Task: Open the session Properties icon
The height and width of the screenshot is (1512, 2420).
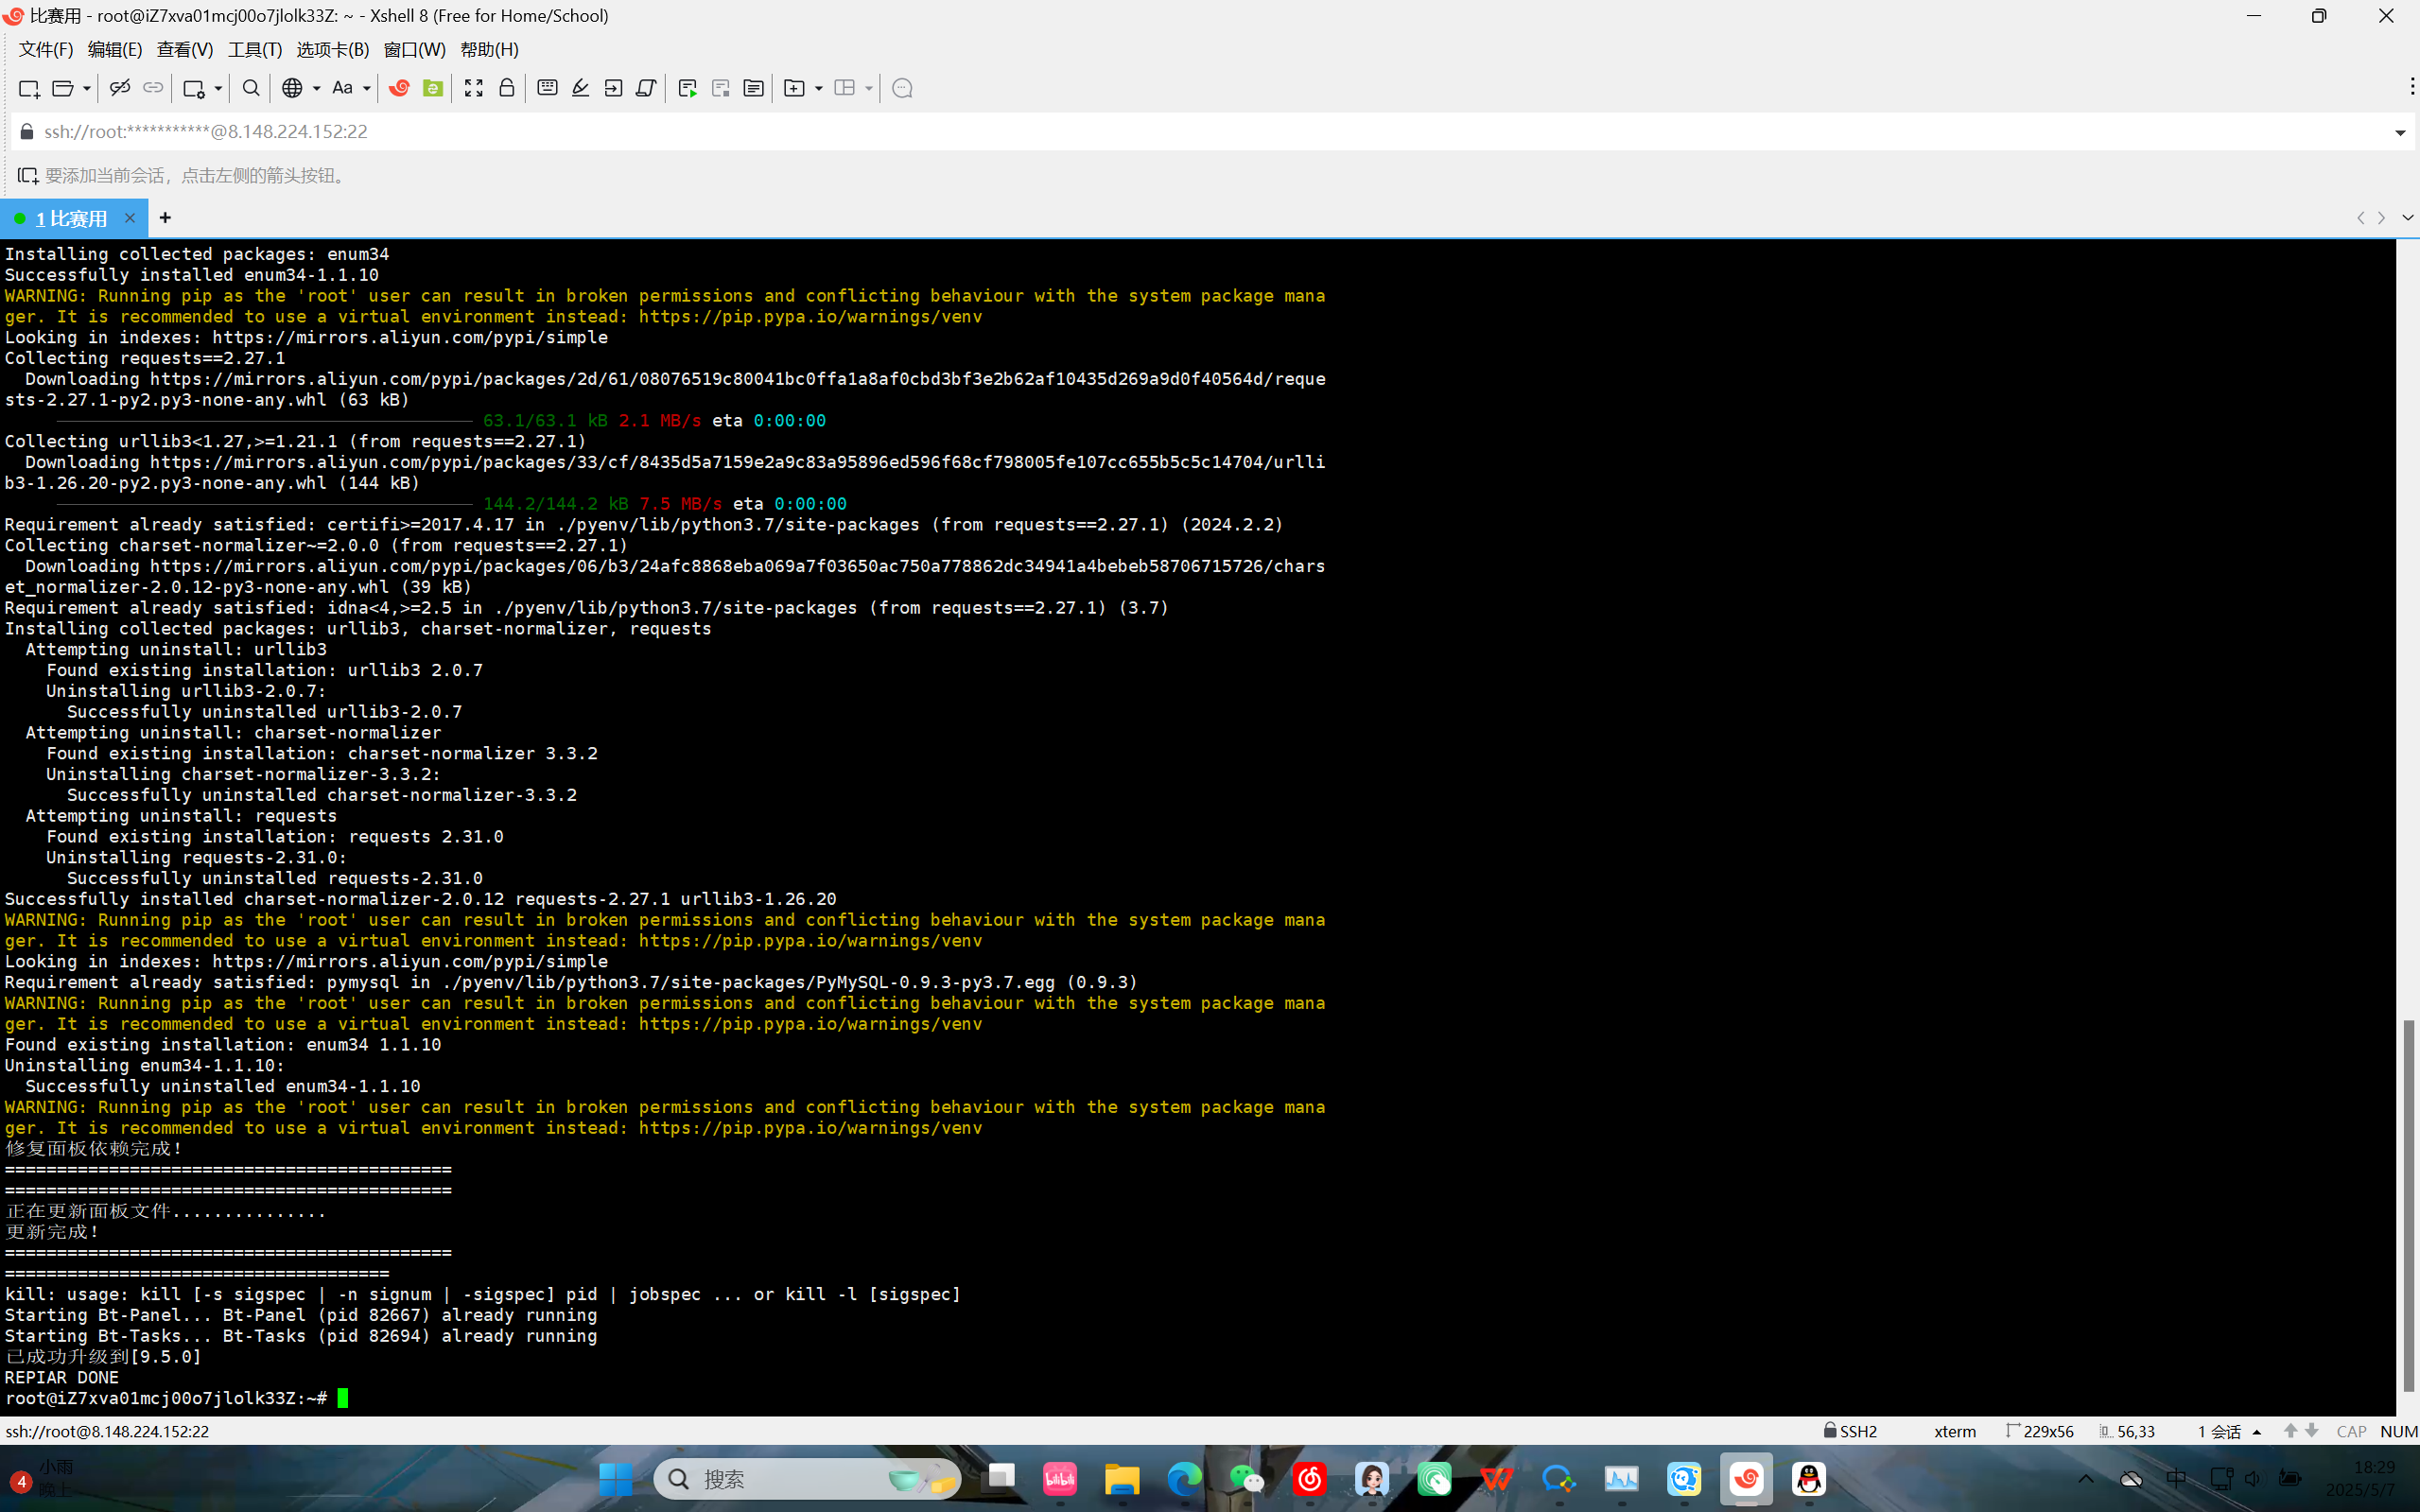Action: pos(194,88)
